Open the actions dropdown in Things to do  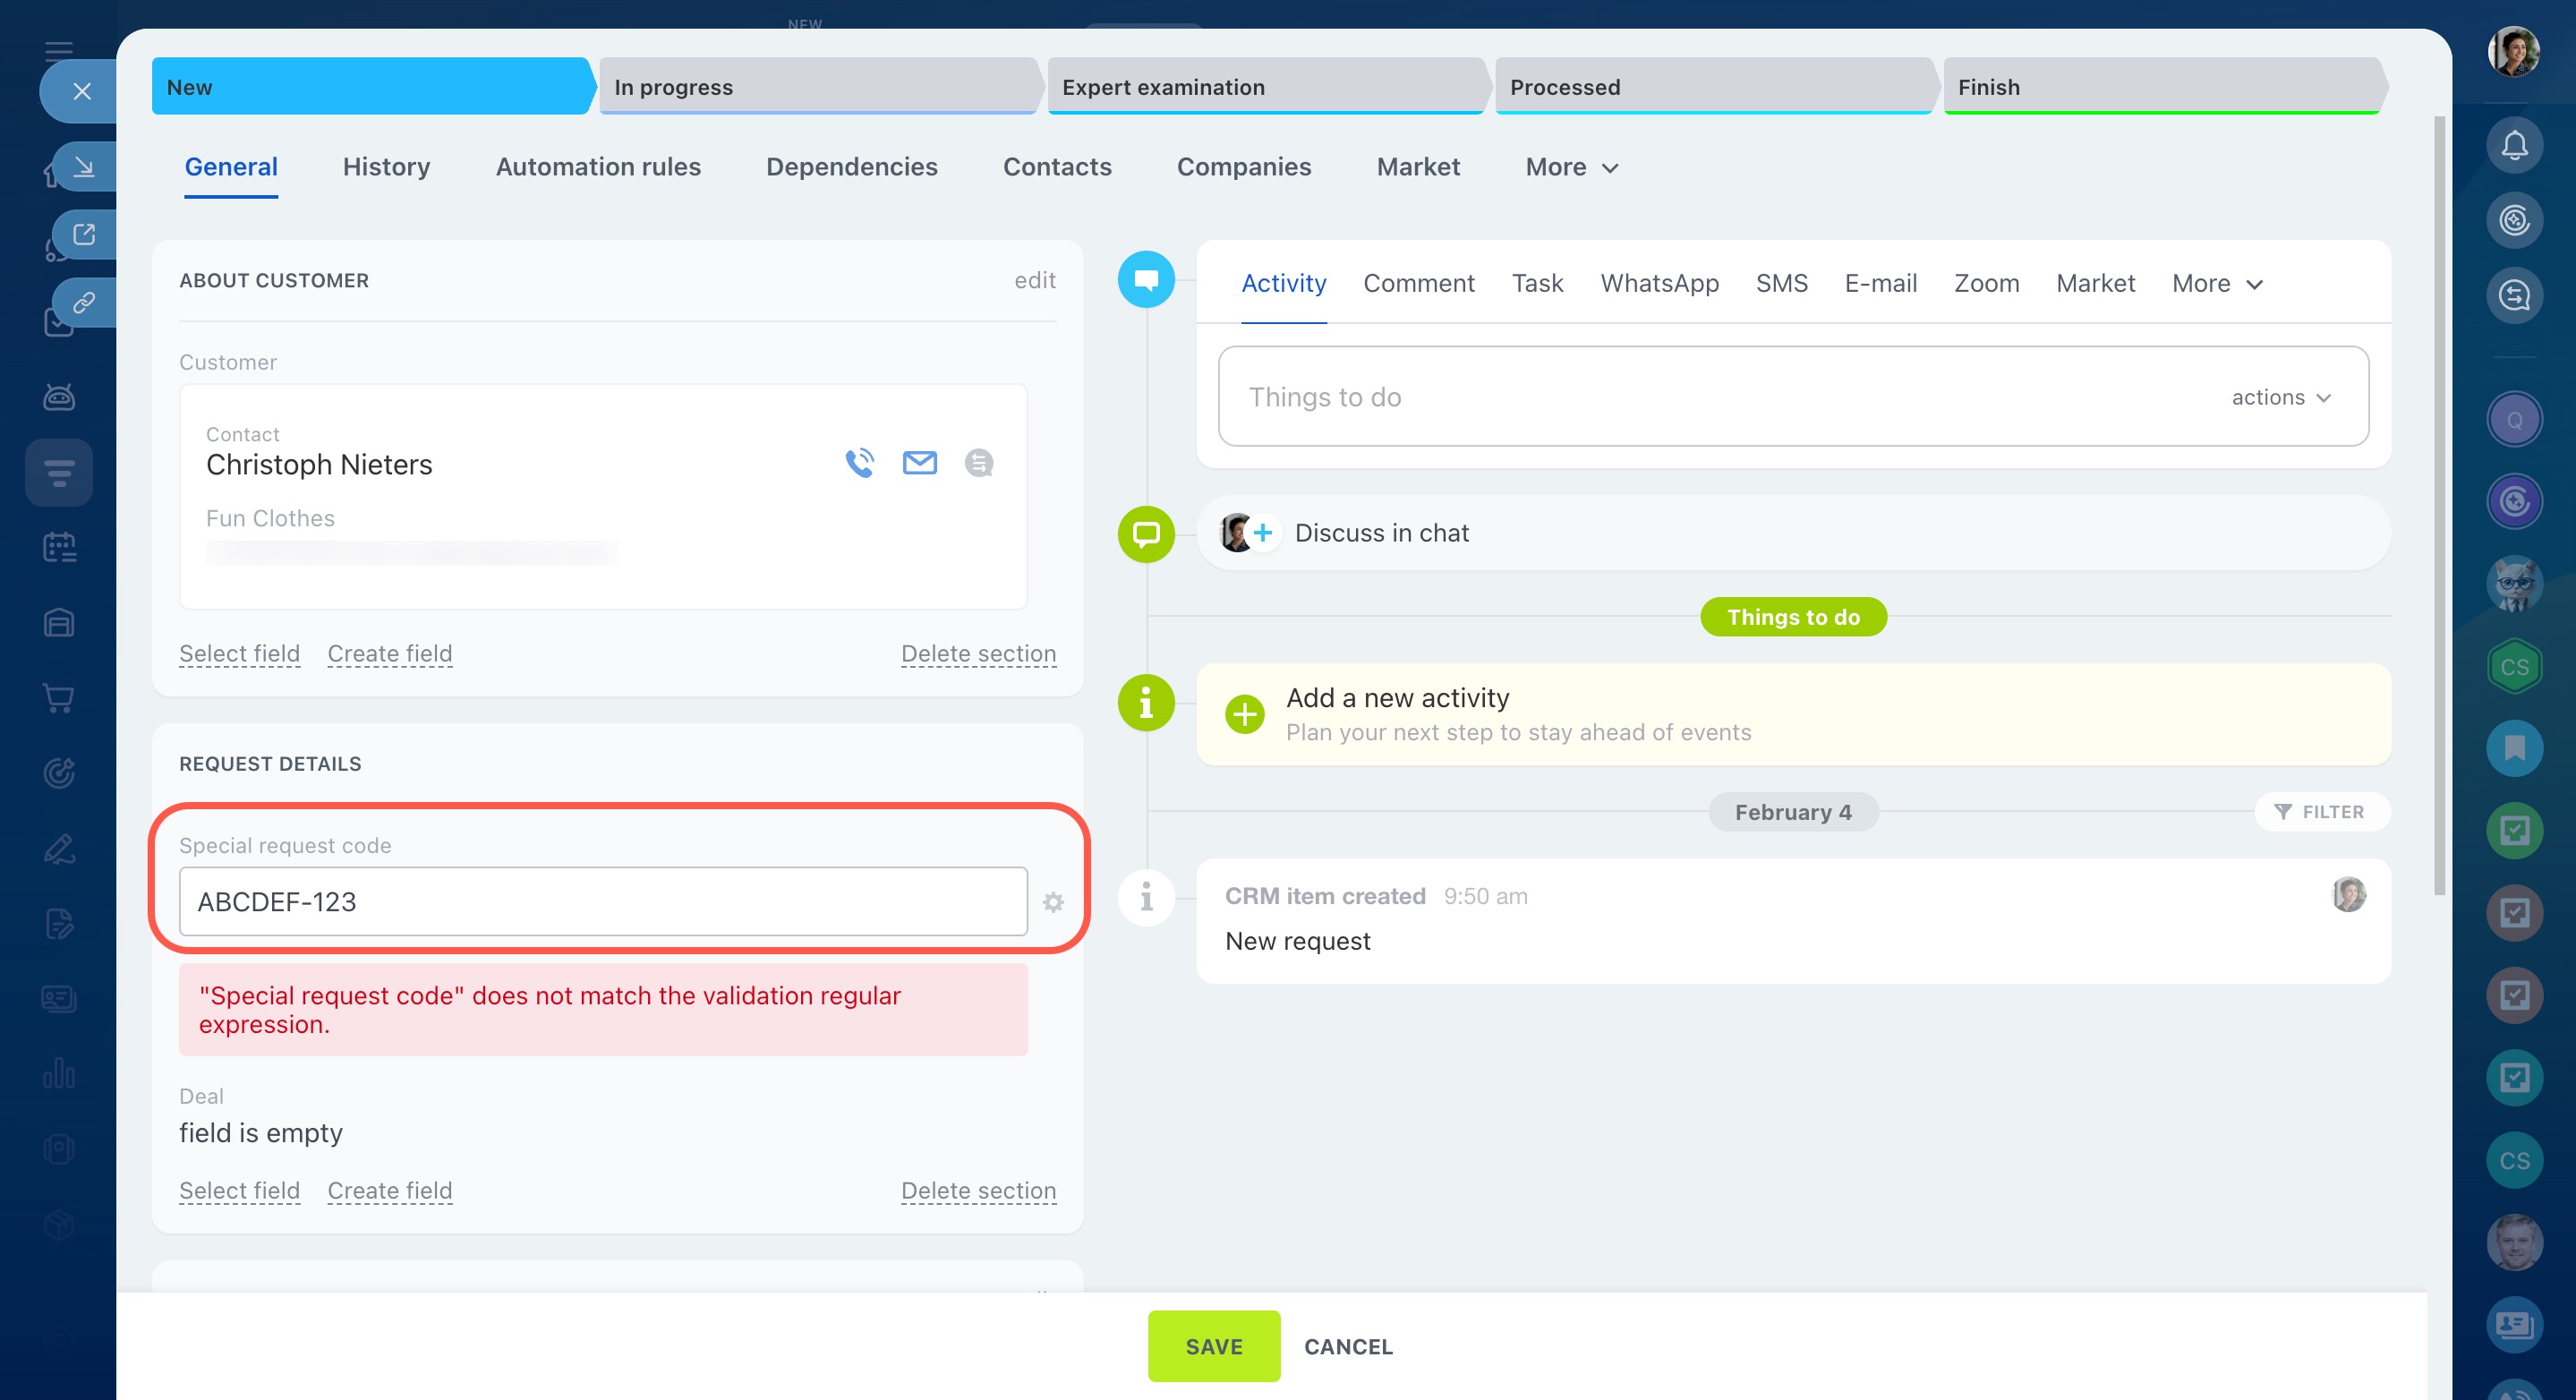coord(2280,397)
